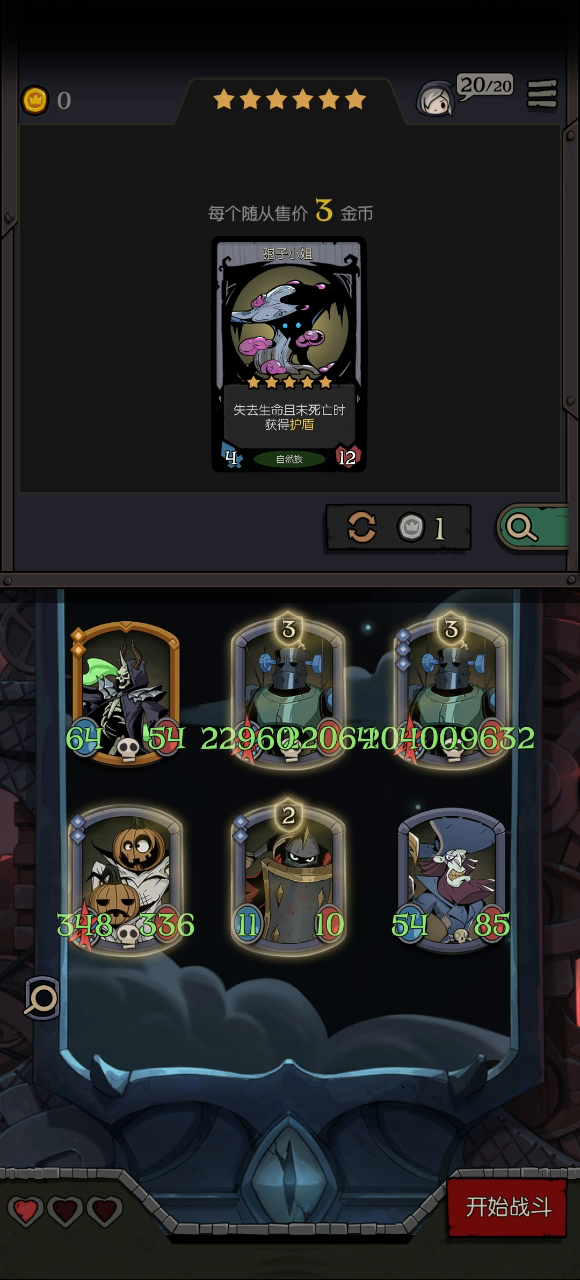Refresh the shop with the arrows icon
Viewport: 580px width, 1280px height.
[362, 528]
